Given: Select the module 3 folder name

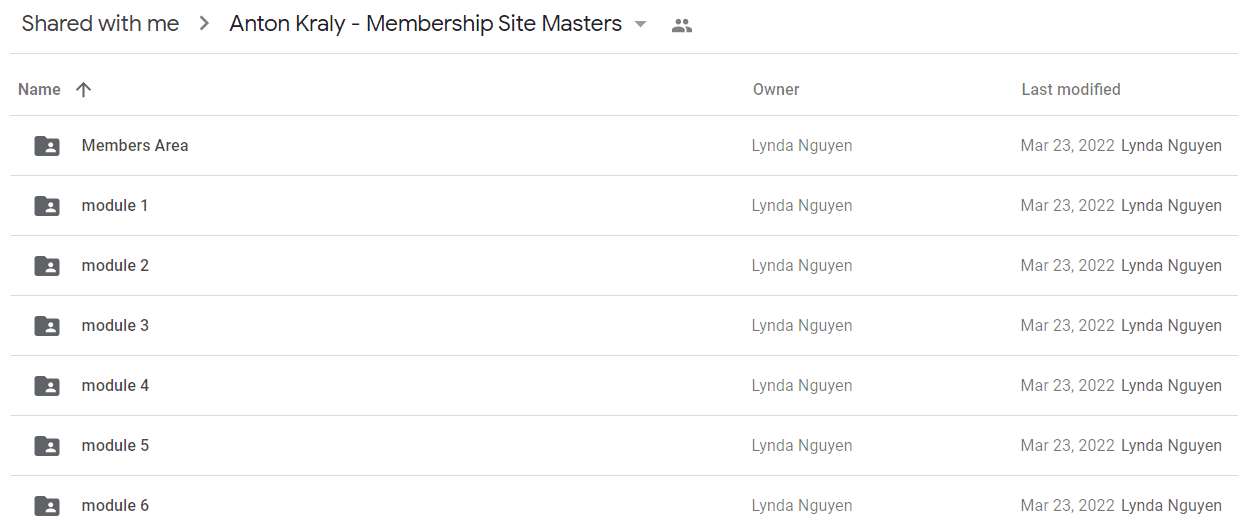Looking at the screenshot, I should (x=115, y=325).
